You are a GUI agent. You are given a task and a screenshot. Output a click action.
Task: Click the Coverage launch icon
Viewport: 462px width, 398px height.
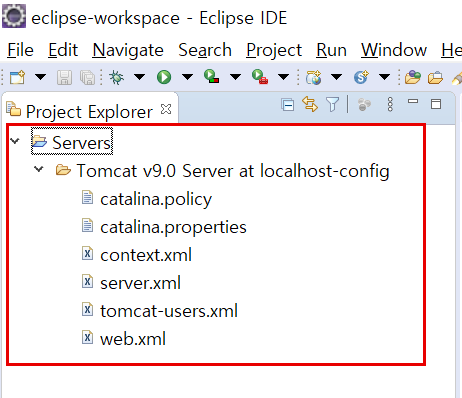(212, 77)
